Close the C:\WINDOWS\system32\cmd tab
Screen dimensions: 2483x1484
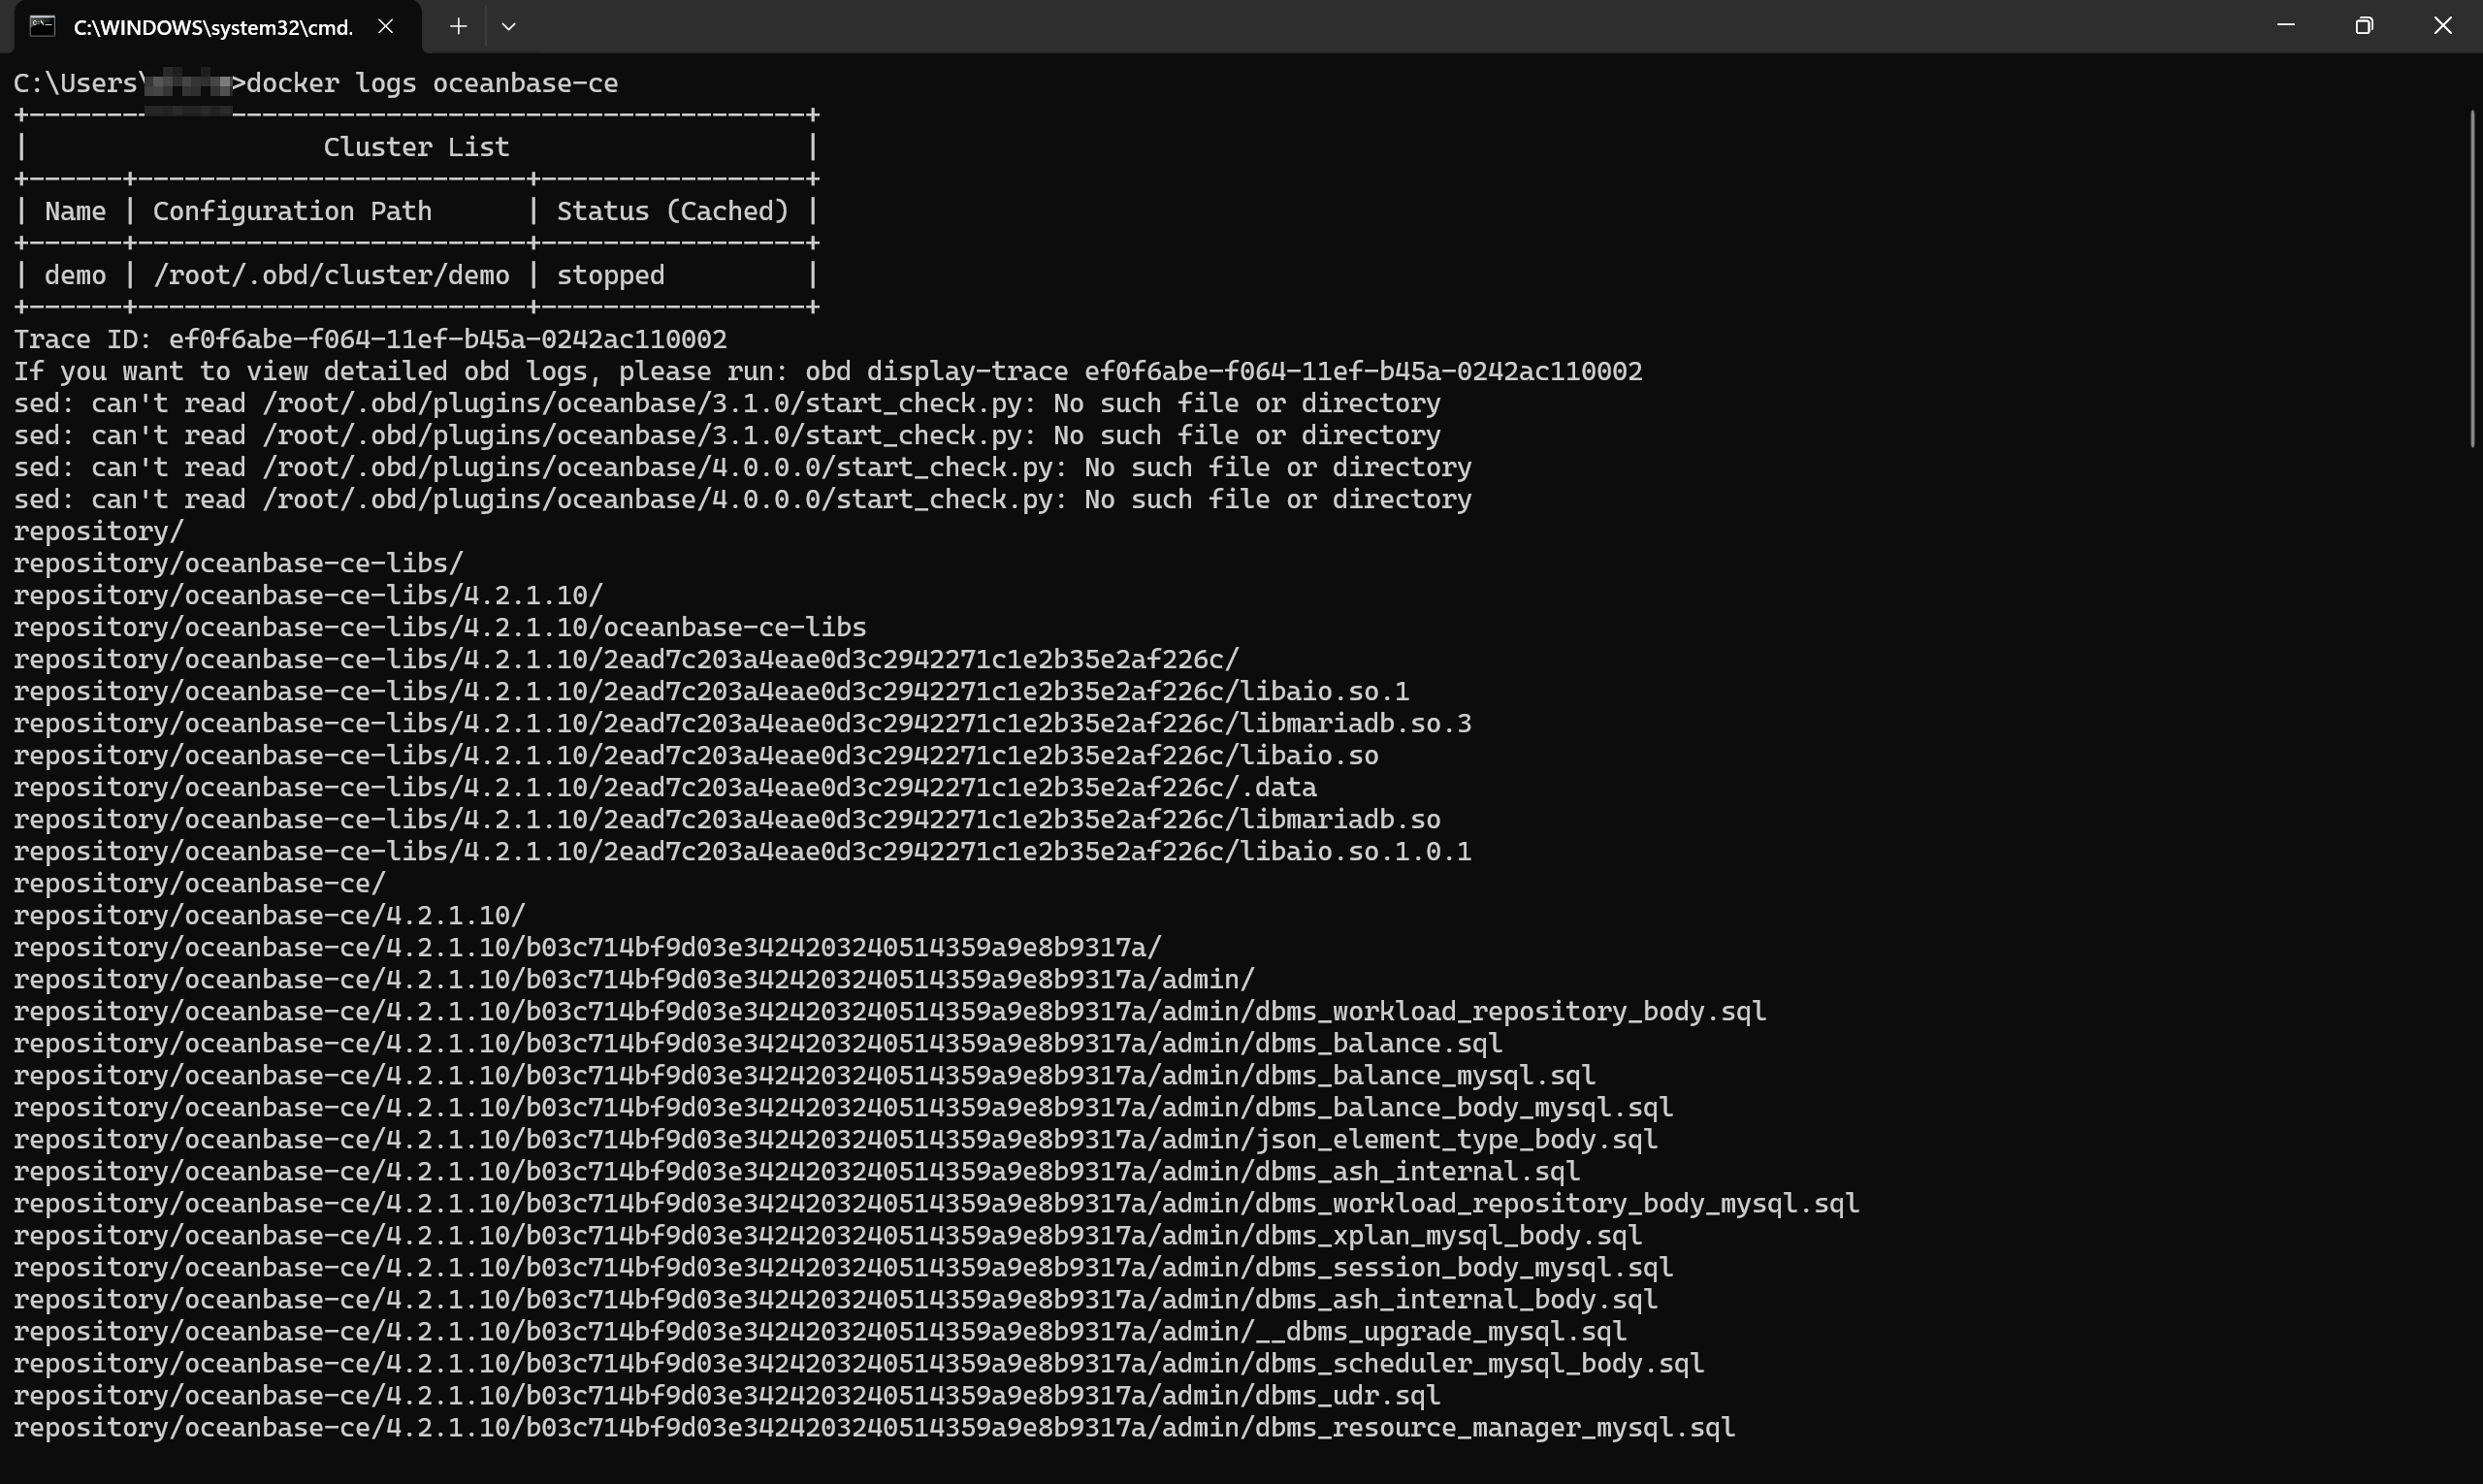385,26
